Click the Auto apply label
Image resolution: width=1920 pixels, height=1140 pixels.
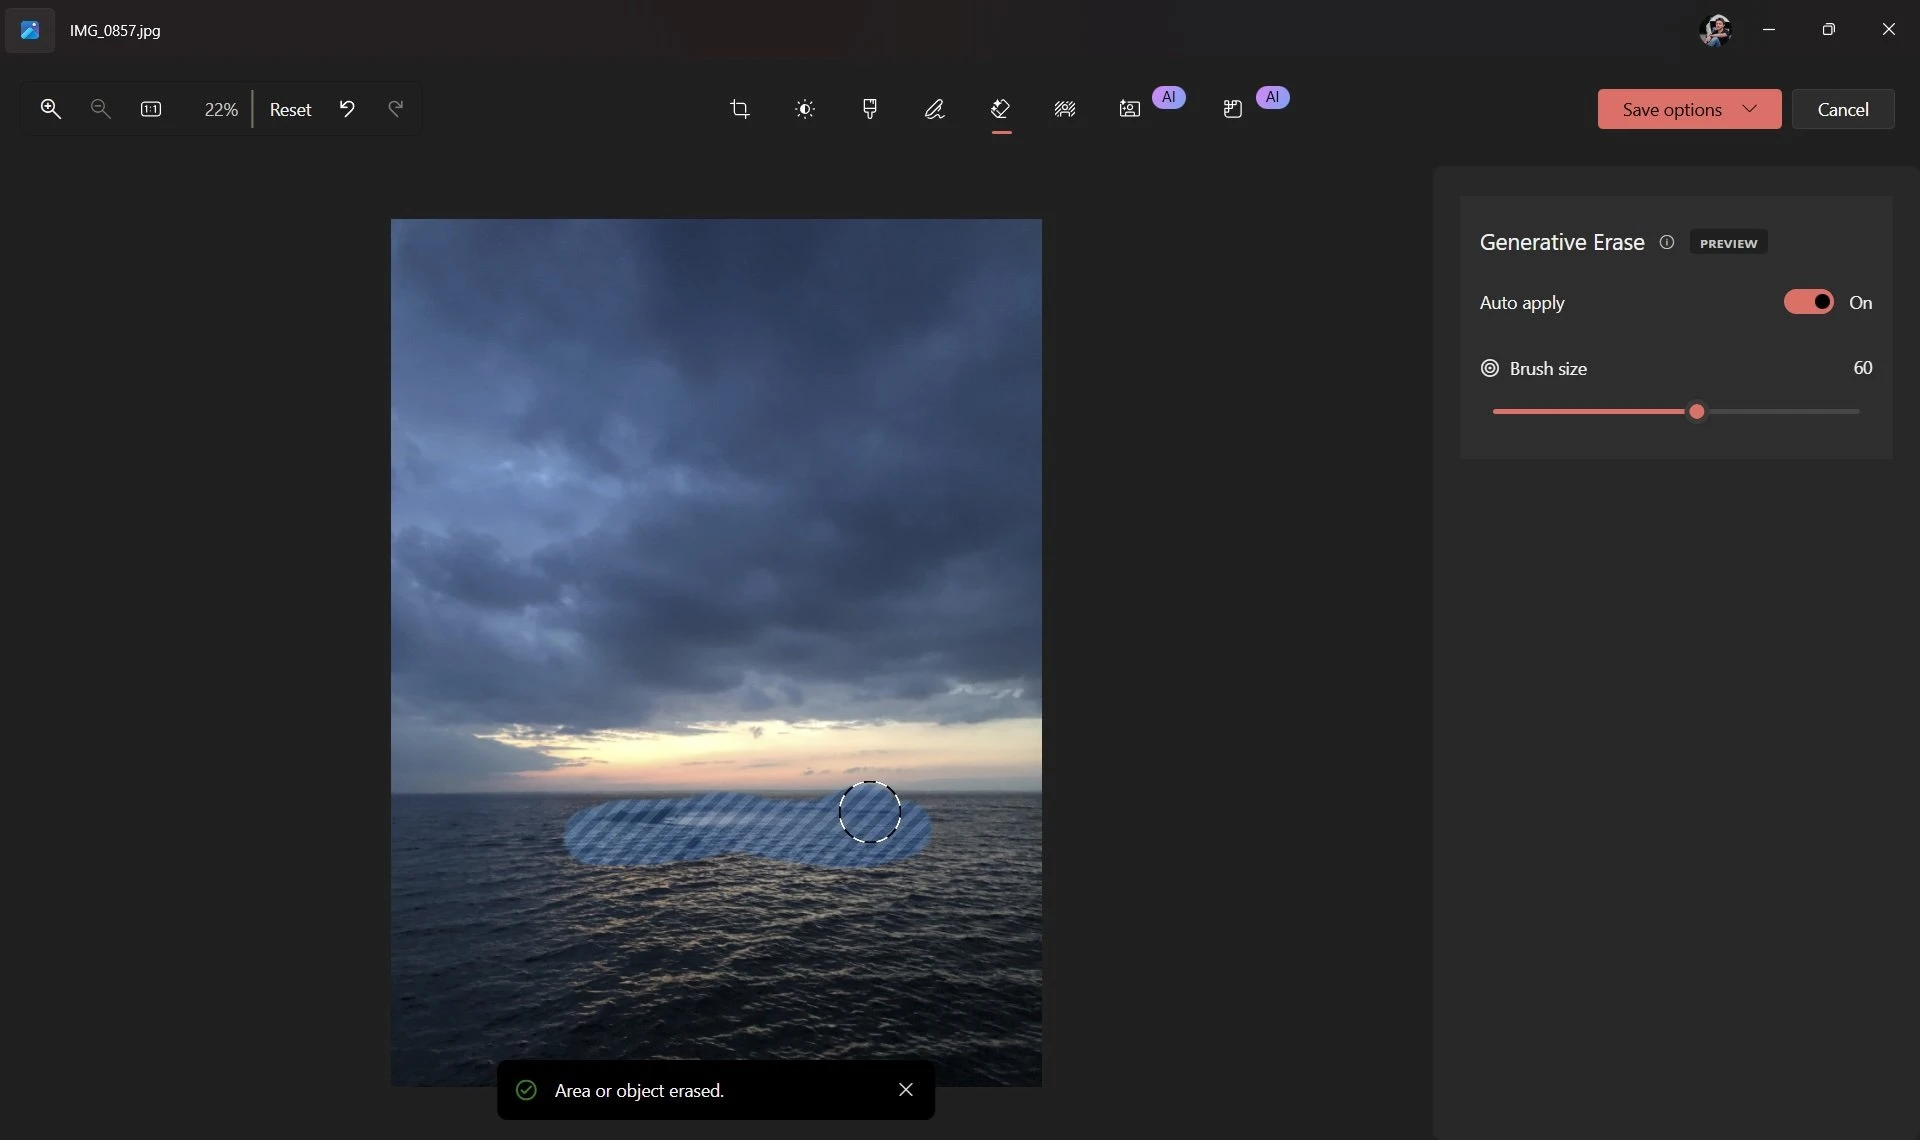1522,302
